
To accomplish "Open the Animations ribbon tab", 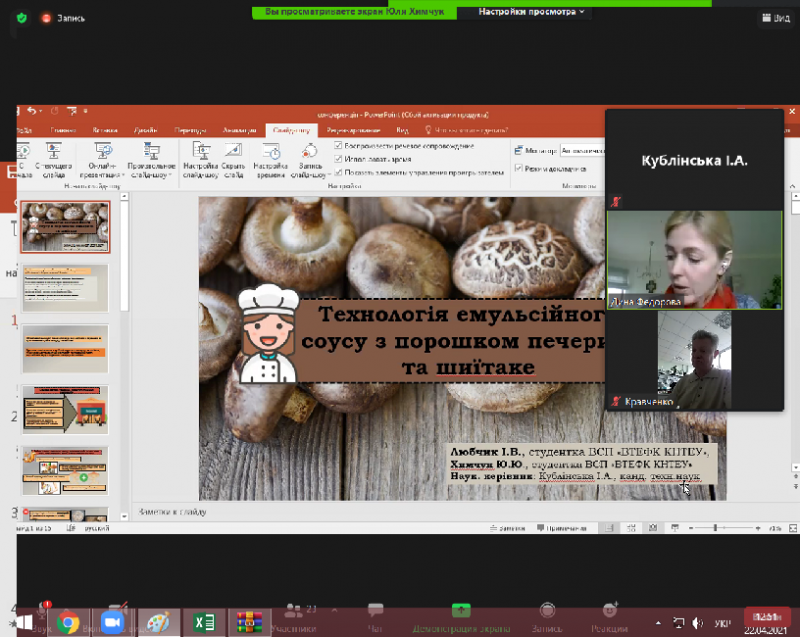I will click(x=239, y=130).
